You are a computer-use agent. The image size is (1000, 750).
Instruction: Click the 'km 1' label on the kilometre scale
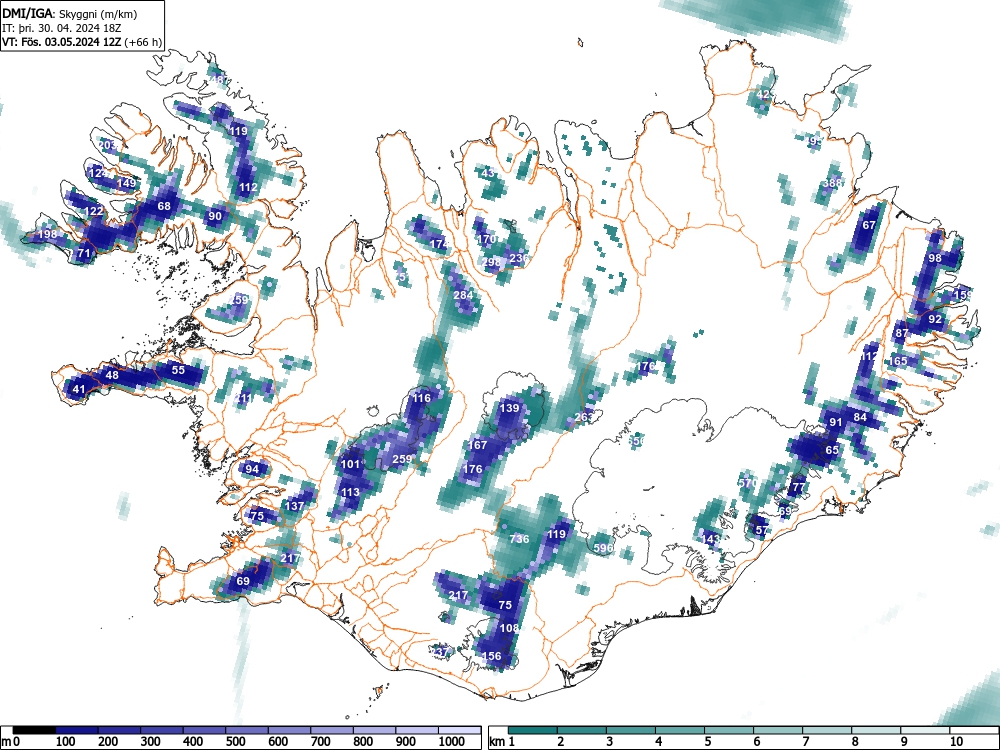(x=502, y=742)
